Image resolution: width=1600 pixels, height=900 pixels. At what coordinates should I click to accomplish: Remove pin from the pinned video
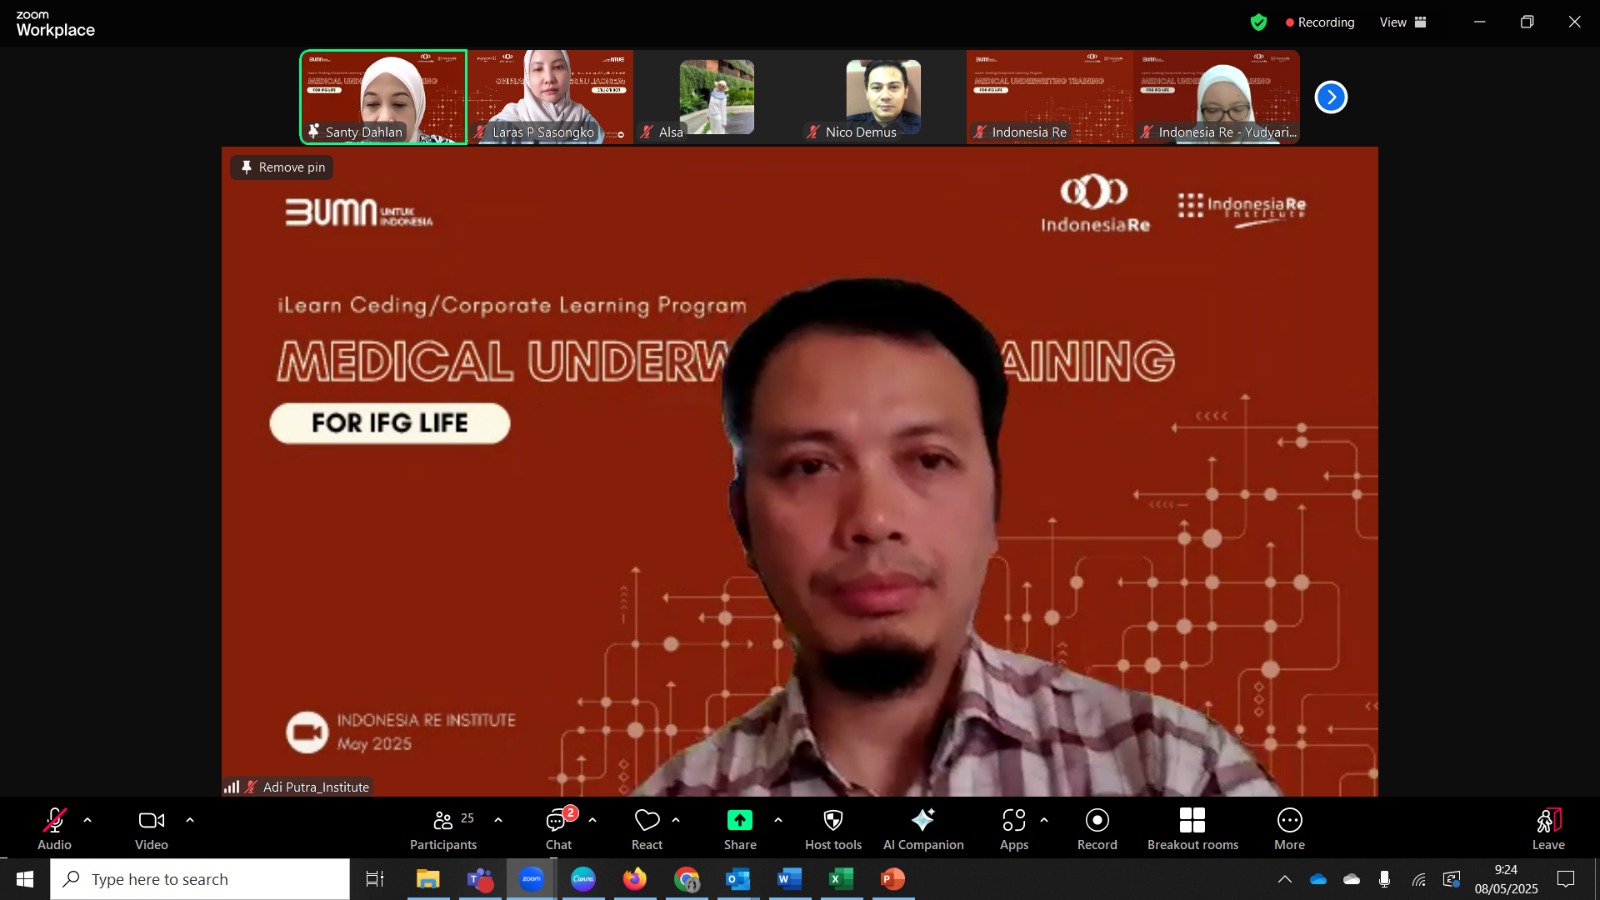(x=282, y=167)
